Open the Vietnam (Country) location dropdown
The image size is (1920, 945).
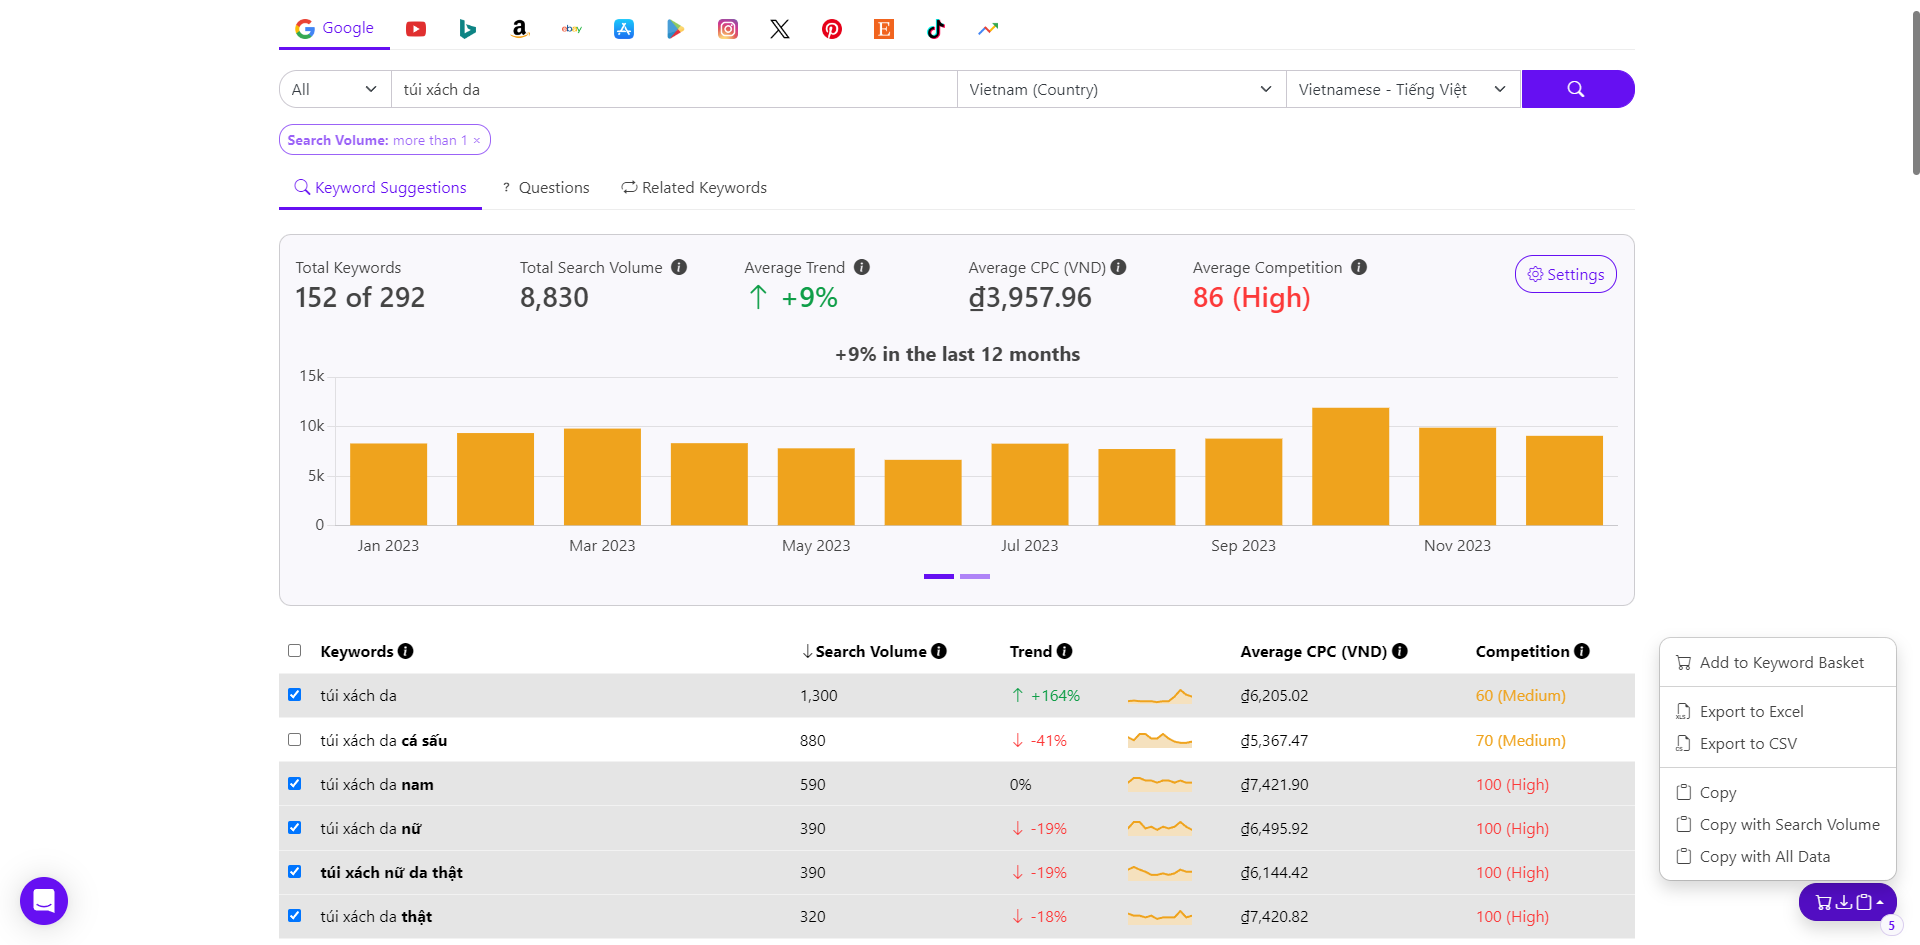(x=1121, y=89)
